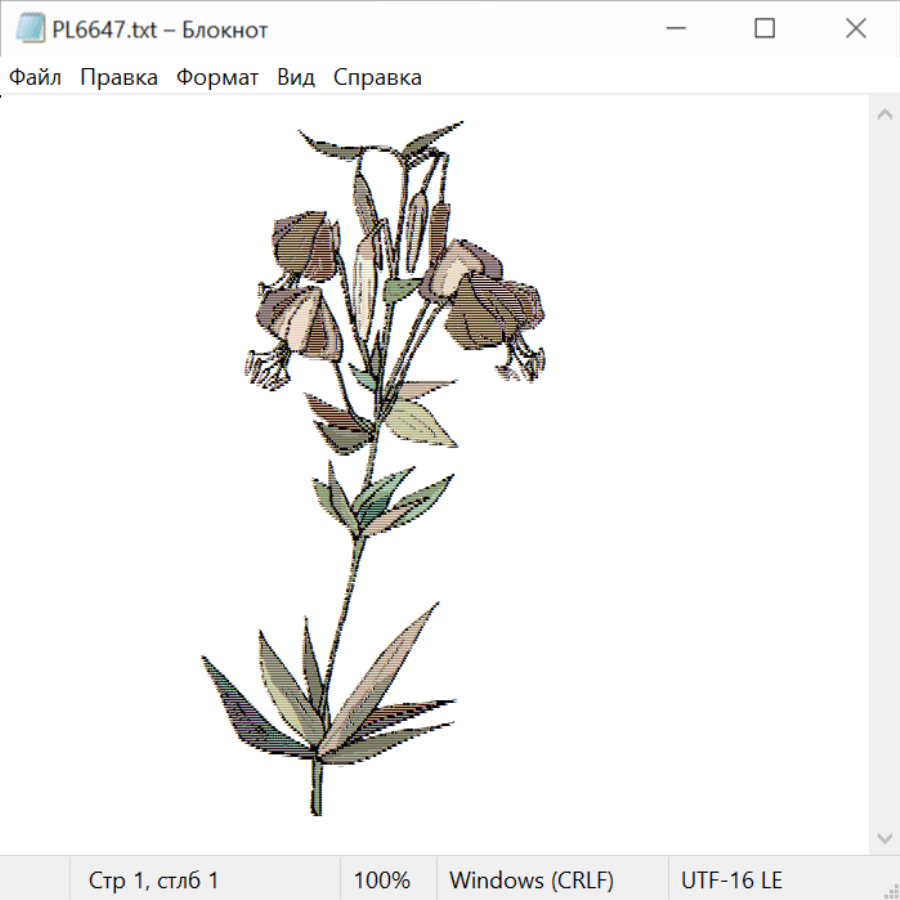Open the Справка menu
The width and height of the screenshot is (900, 900).
pos(377,77)
